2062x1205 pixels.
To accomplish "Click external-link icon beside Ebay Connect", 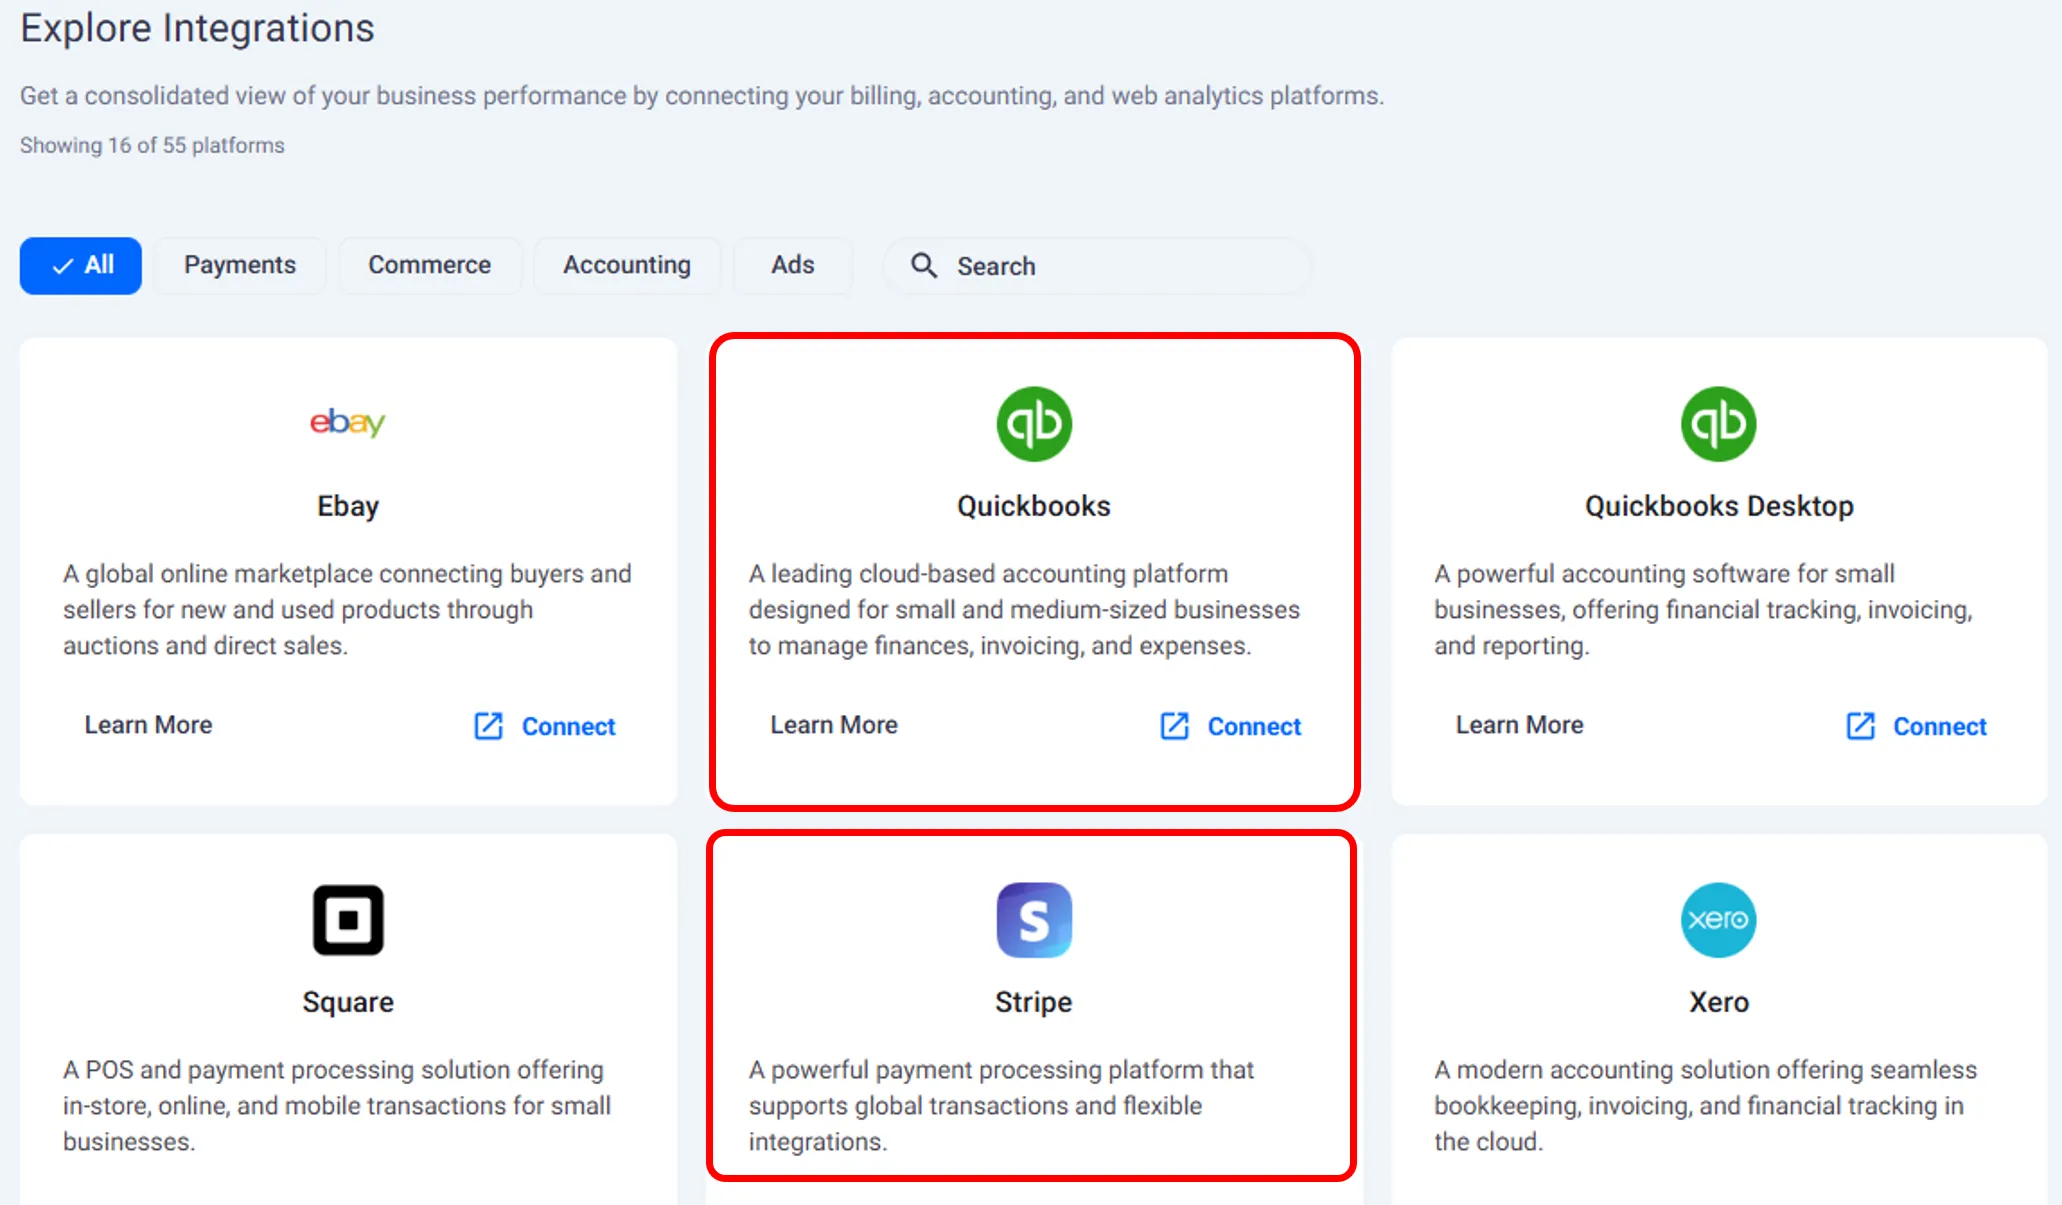I will tap(488, 726).
